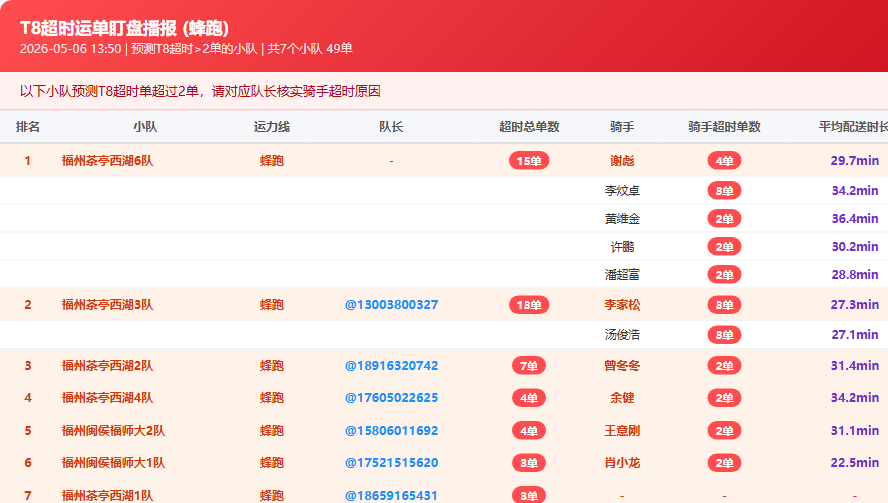The height and width of the screenshot is (503, 888).
Task: Select team name 福州茶亭西湖2队
Action: (x=107, y=366)
